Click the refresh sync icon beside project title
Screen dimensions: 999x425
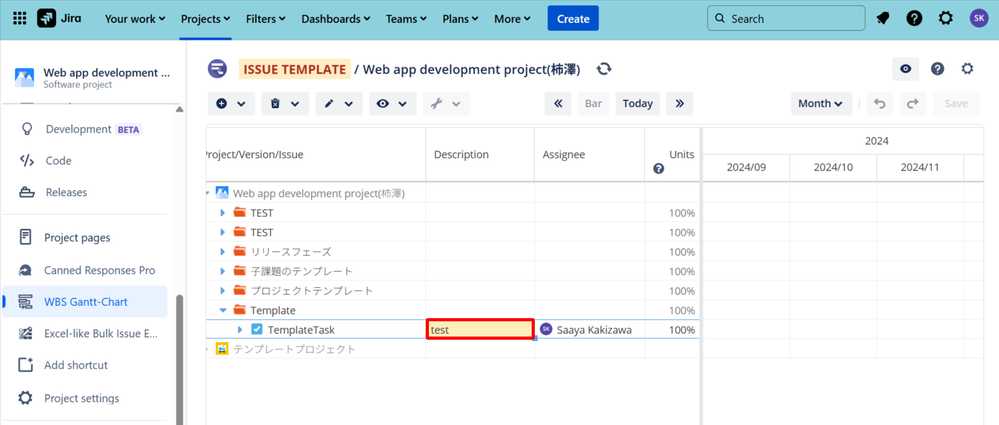[x=604, y=69]
